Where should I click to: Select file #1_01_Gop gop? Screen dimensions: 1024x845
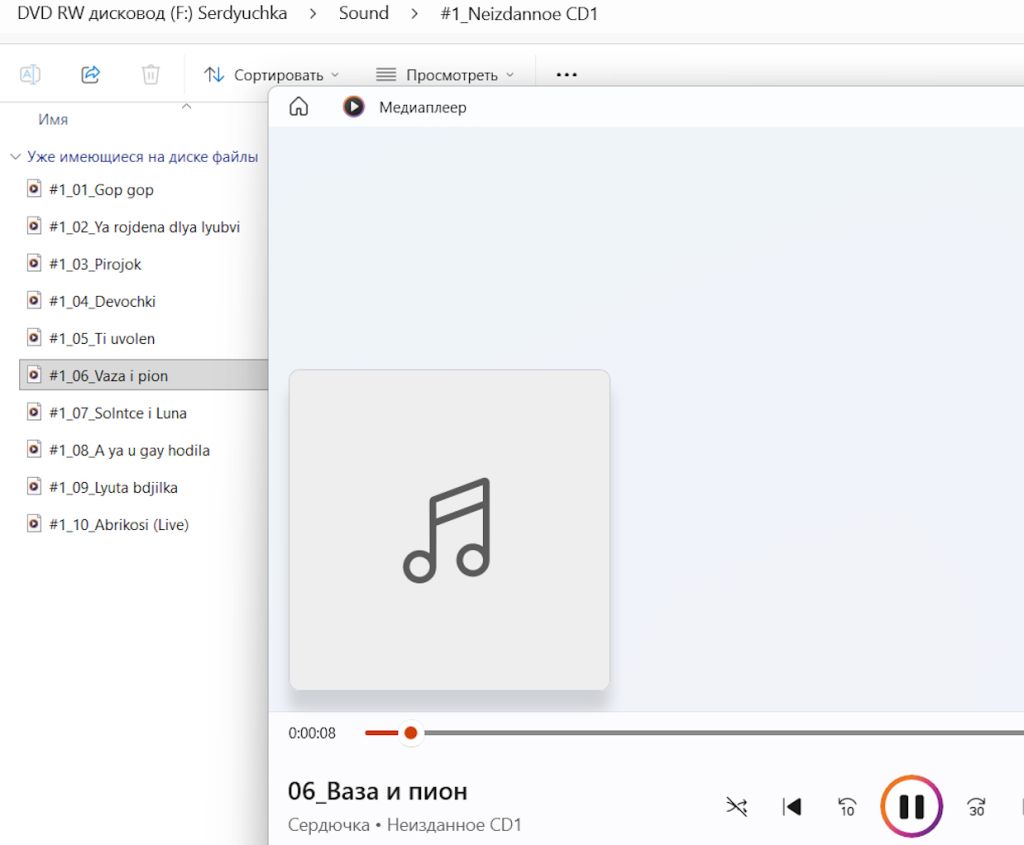(x=101, y=190)
